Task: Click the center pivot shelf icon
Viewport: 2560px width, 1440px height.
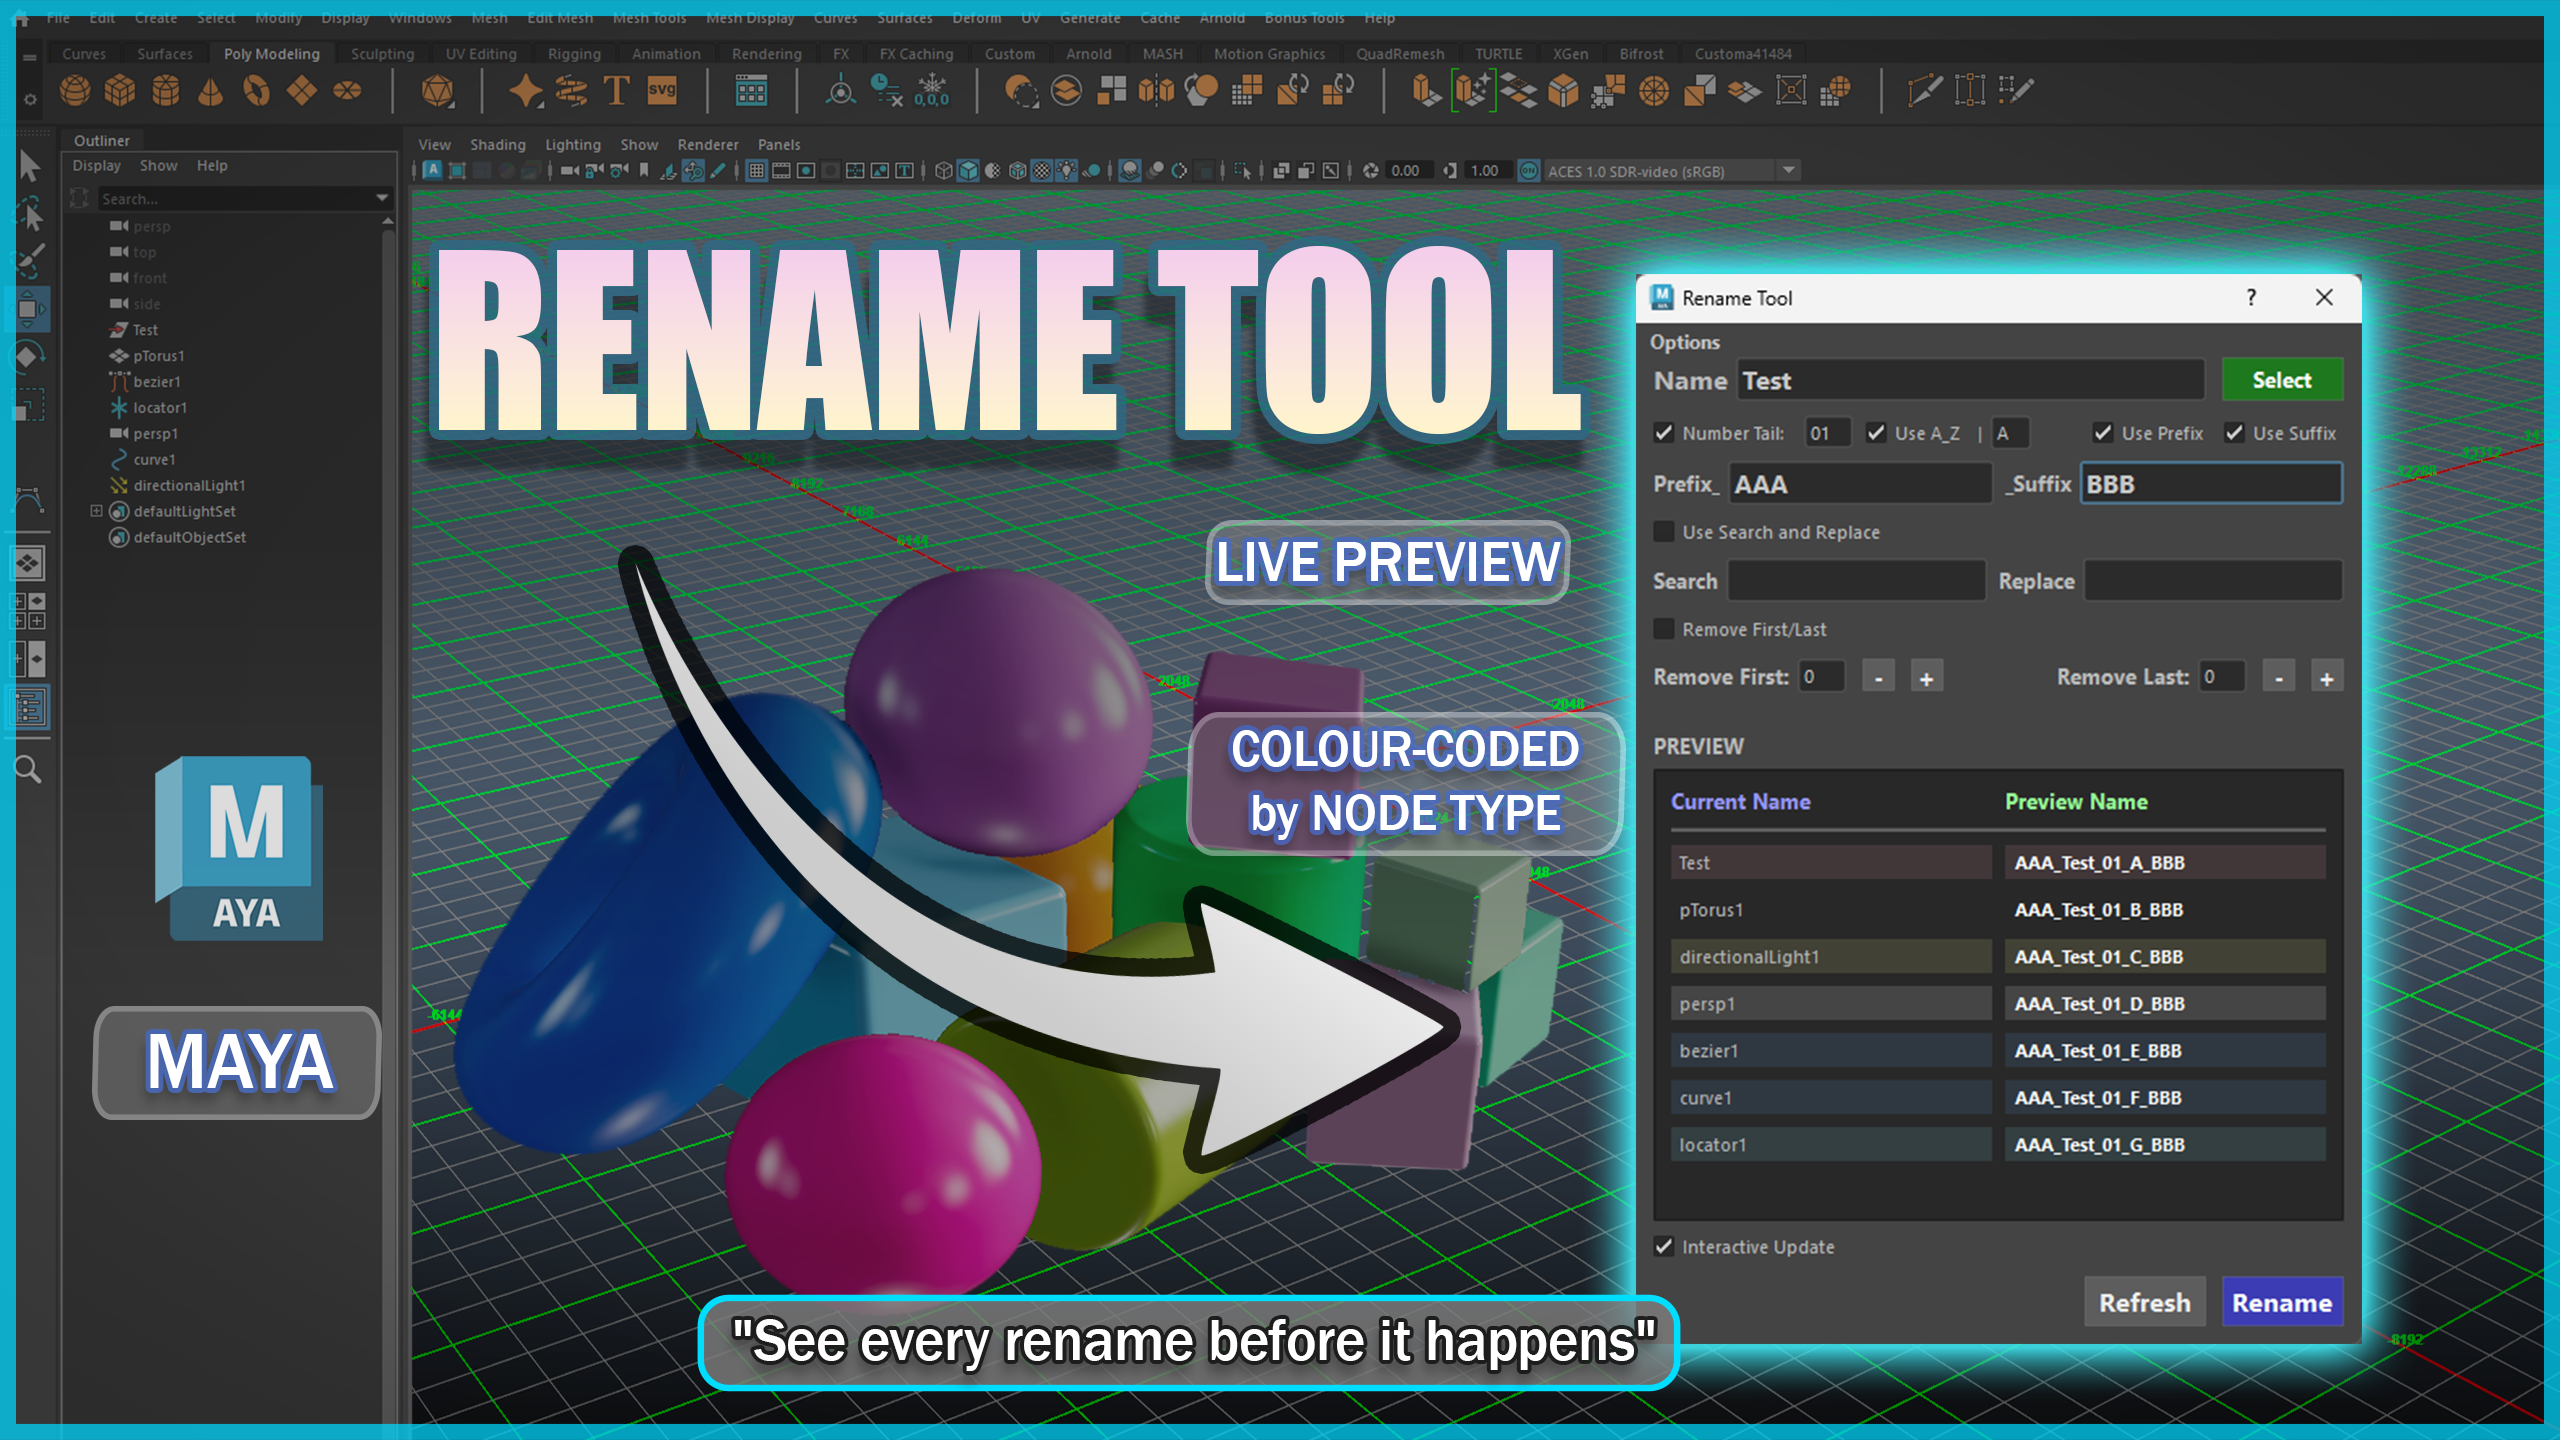Action: click(841, 91)
